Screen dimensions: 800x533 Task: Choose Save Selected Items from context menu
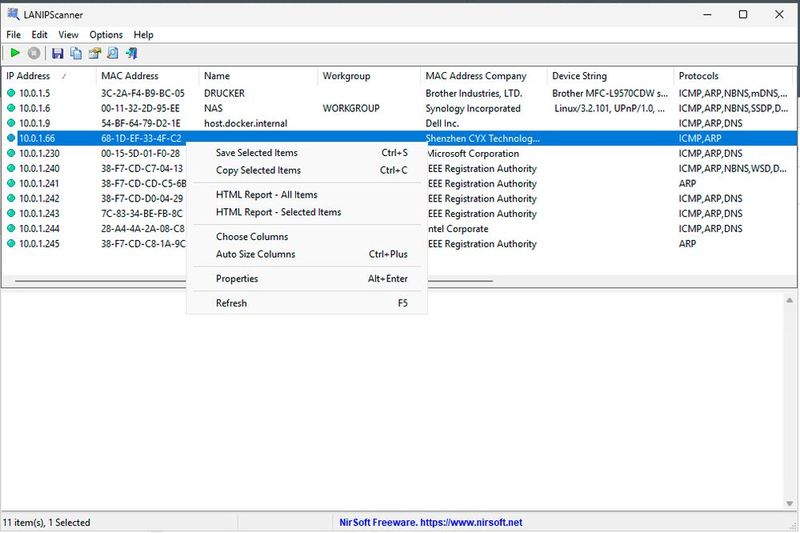pos(257,153)
